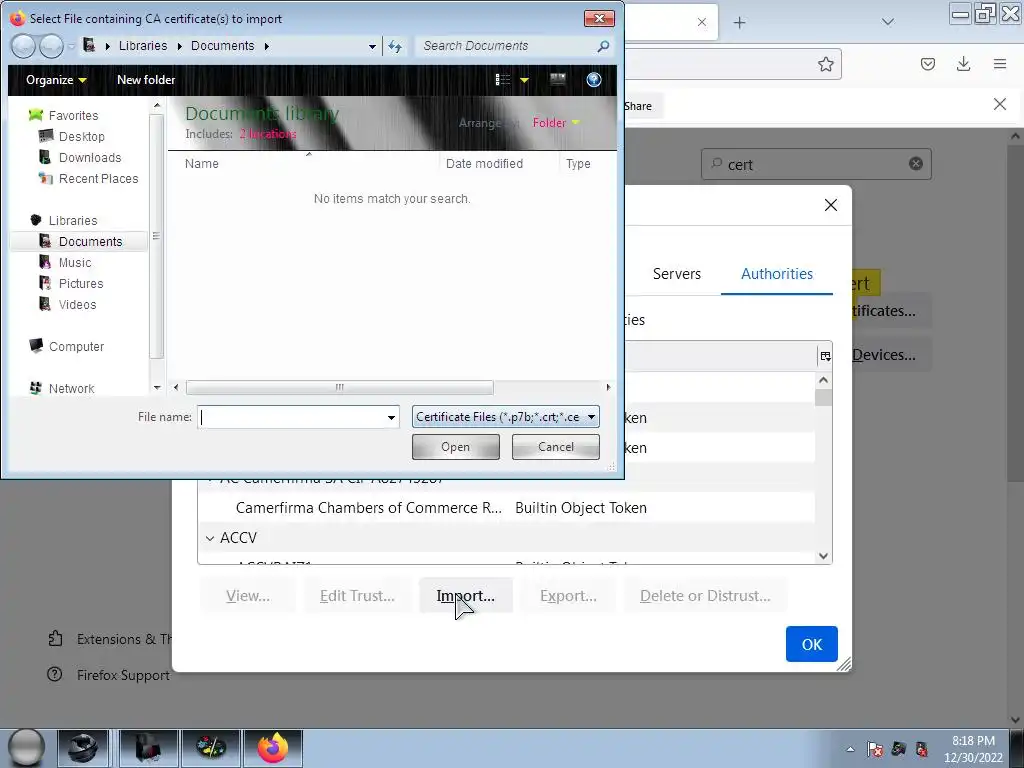Viewport: 1024px width, 768px height.
Task: Sort by Date modified column
Action: click(484, 164)
